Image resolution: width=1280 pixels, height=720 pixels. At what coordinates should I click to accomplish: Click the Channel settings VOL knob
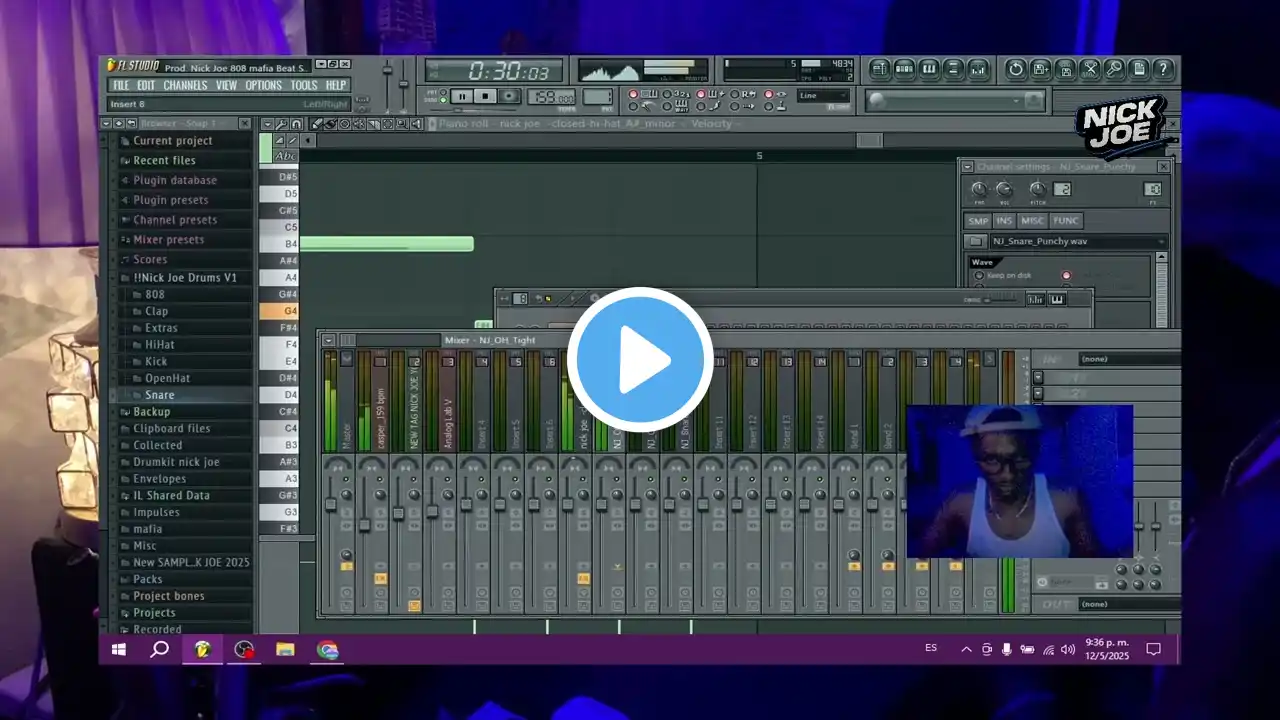click(x=1004, y=189)
